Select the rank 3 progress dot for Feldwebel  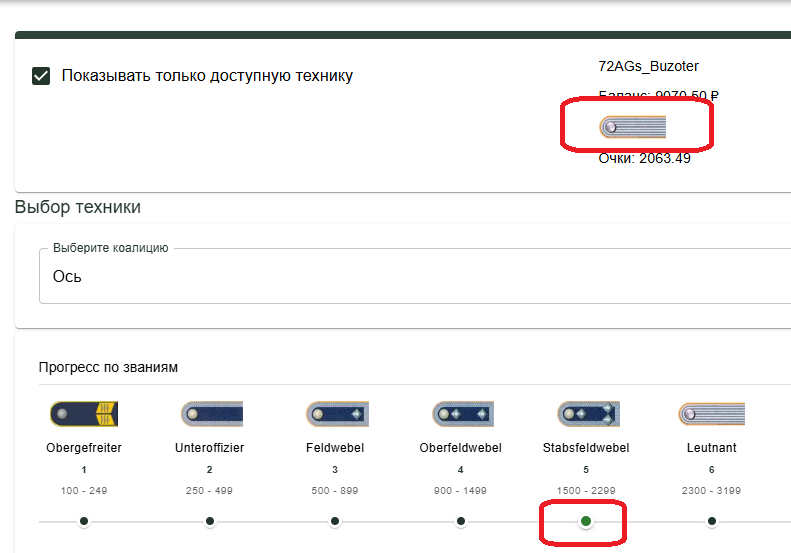(335, 521)
